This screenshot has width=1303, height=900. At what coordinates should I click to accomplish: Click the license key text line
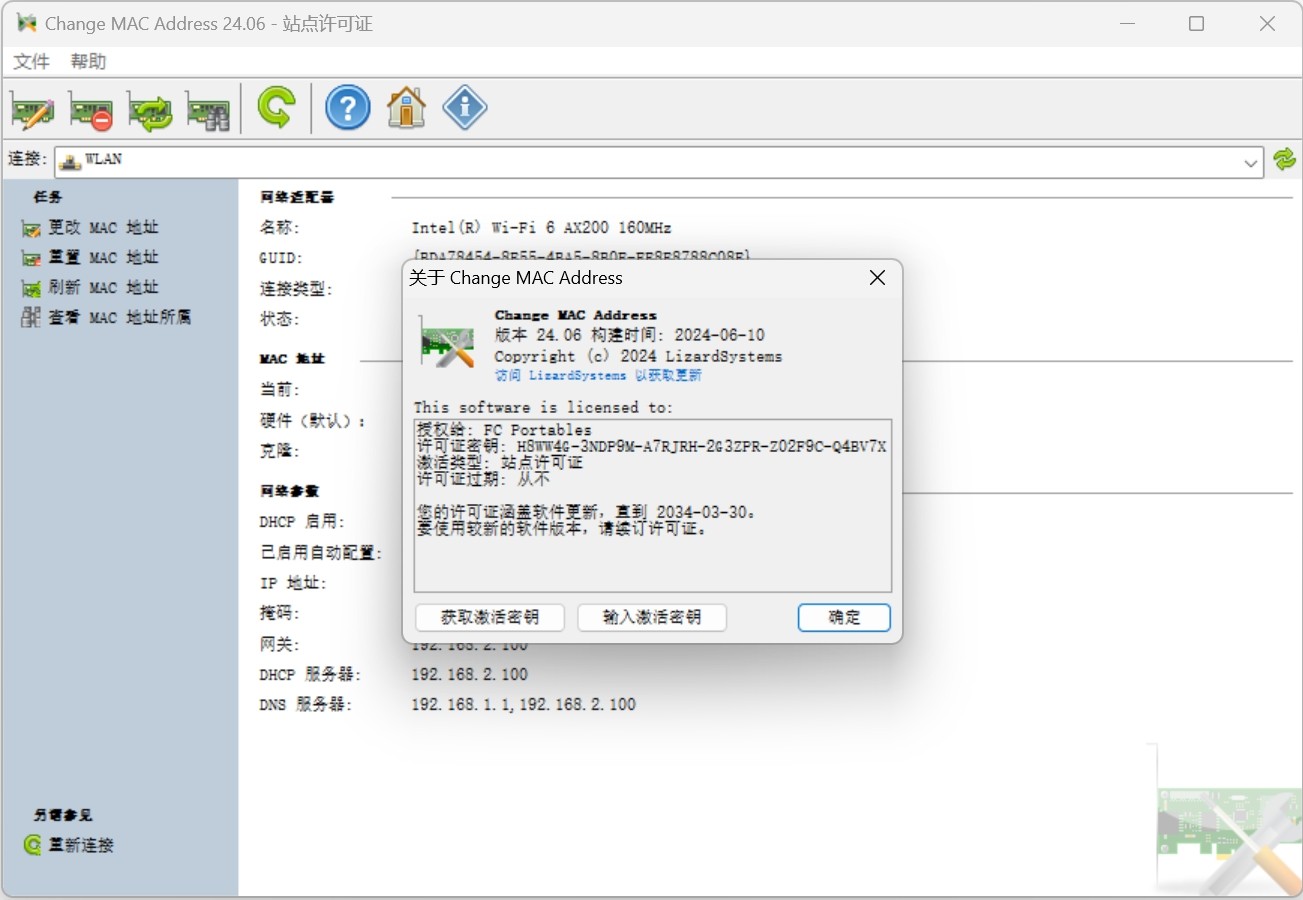(652, 446)
